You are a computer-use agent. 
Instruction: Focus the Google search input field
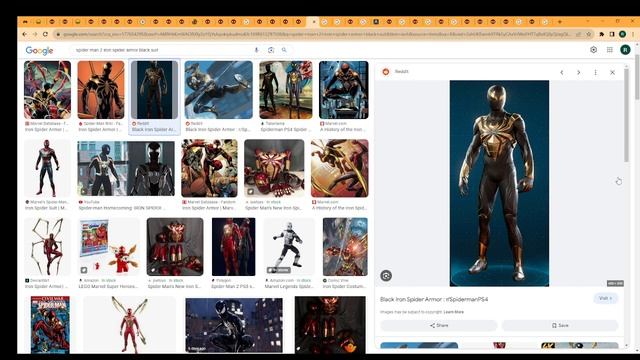click(x=163, y=50)
